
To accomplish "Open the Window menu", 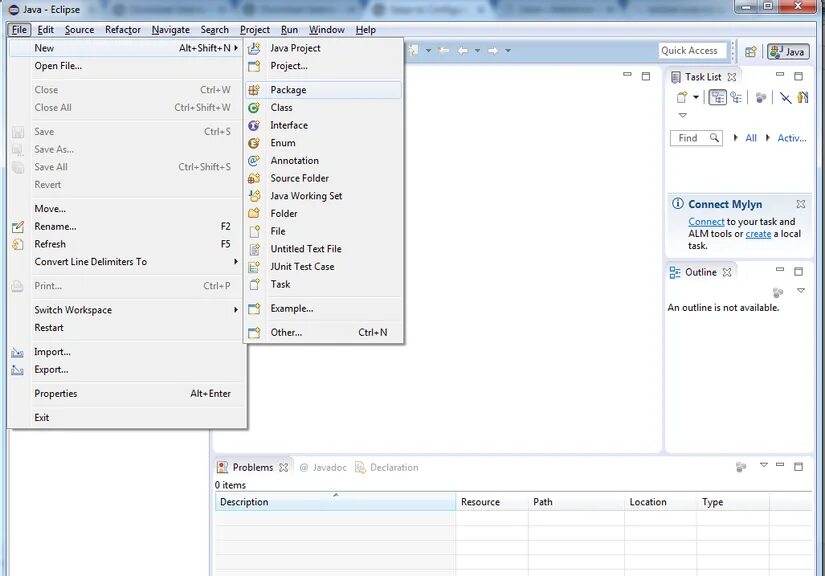I will (x=327, y=30).
